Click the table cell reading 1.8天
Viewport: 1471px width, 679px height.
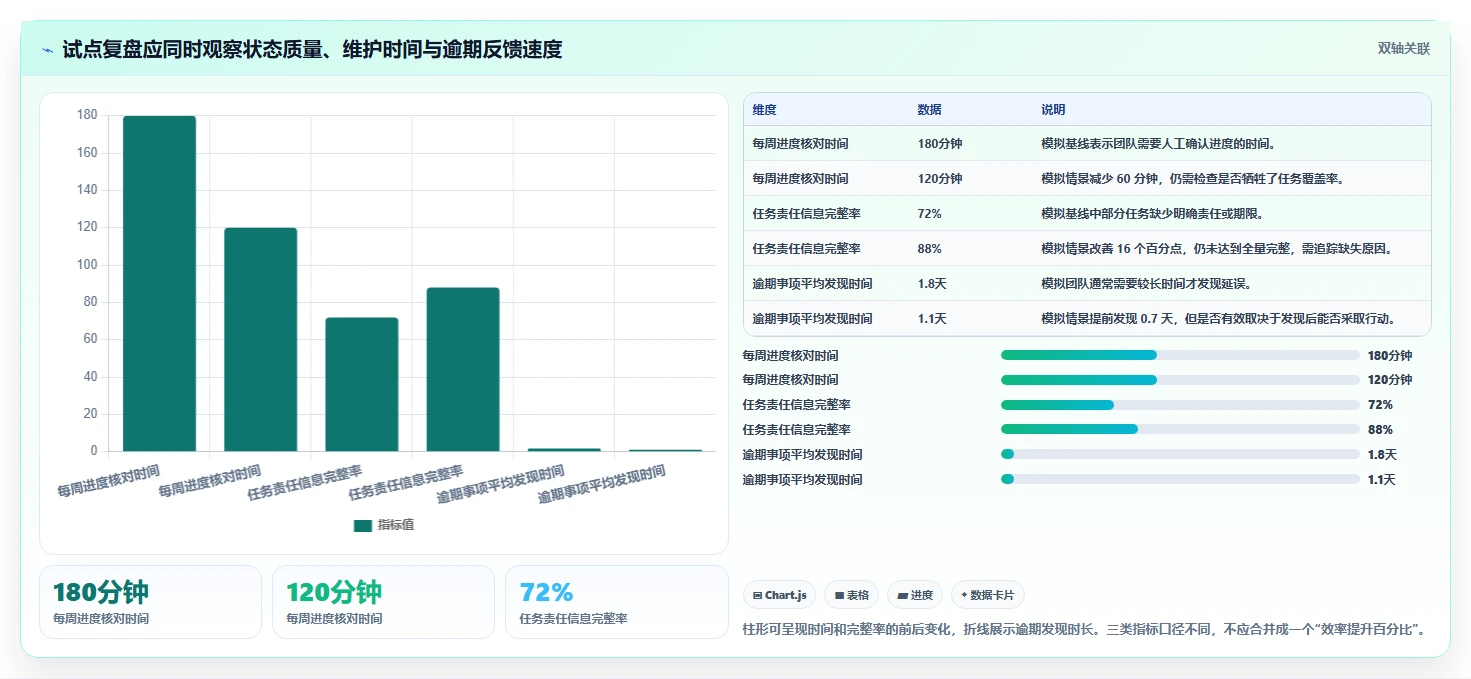[x=932, y=284]
